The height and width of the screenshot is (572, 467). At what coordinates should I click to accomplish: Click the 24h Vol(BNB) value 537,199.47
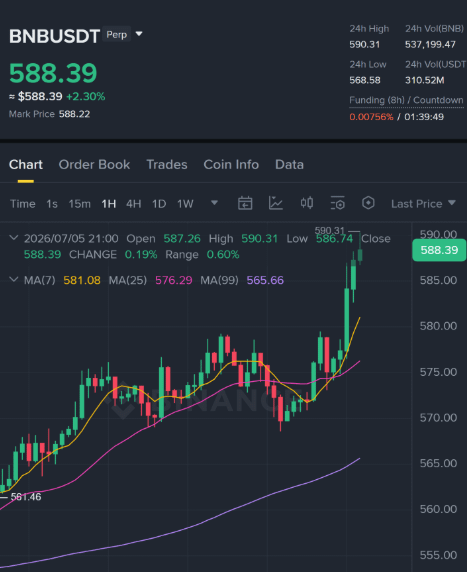pyautogui.click(x=430, y=45)
